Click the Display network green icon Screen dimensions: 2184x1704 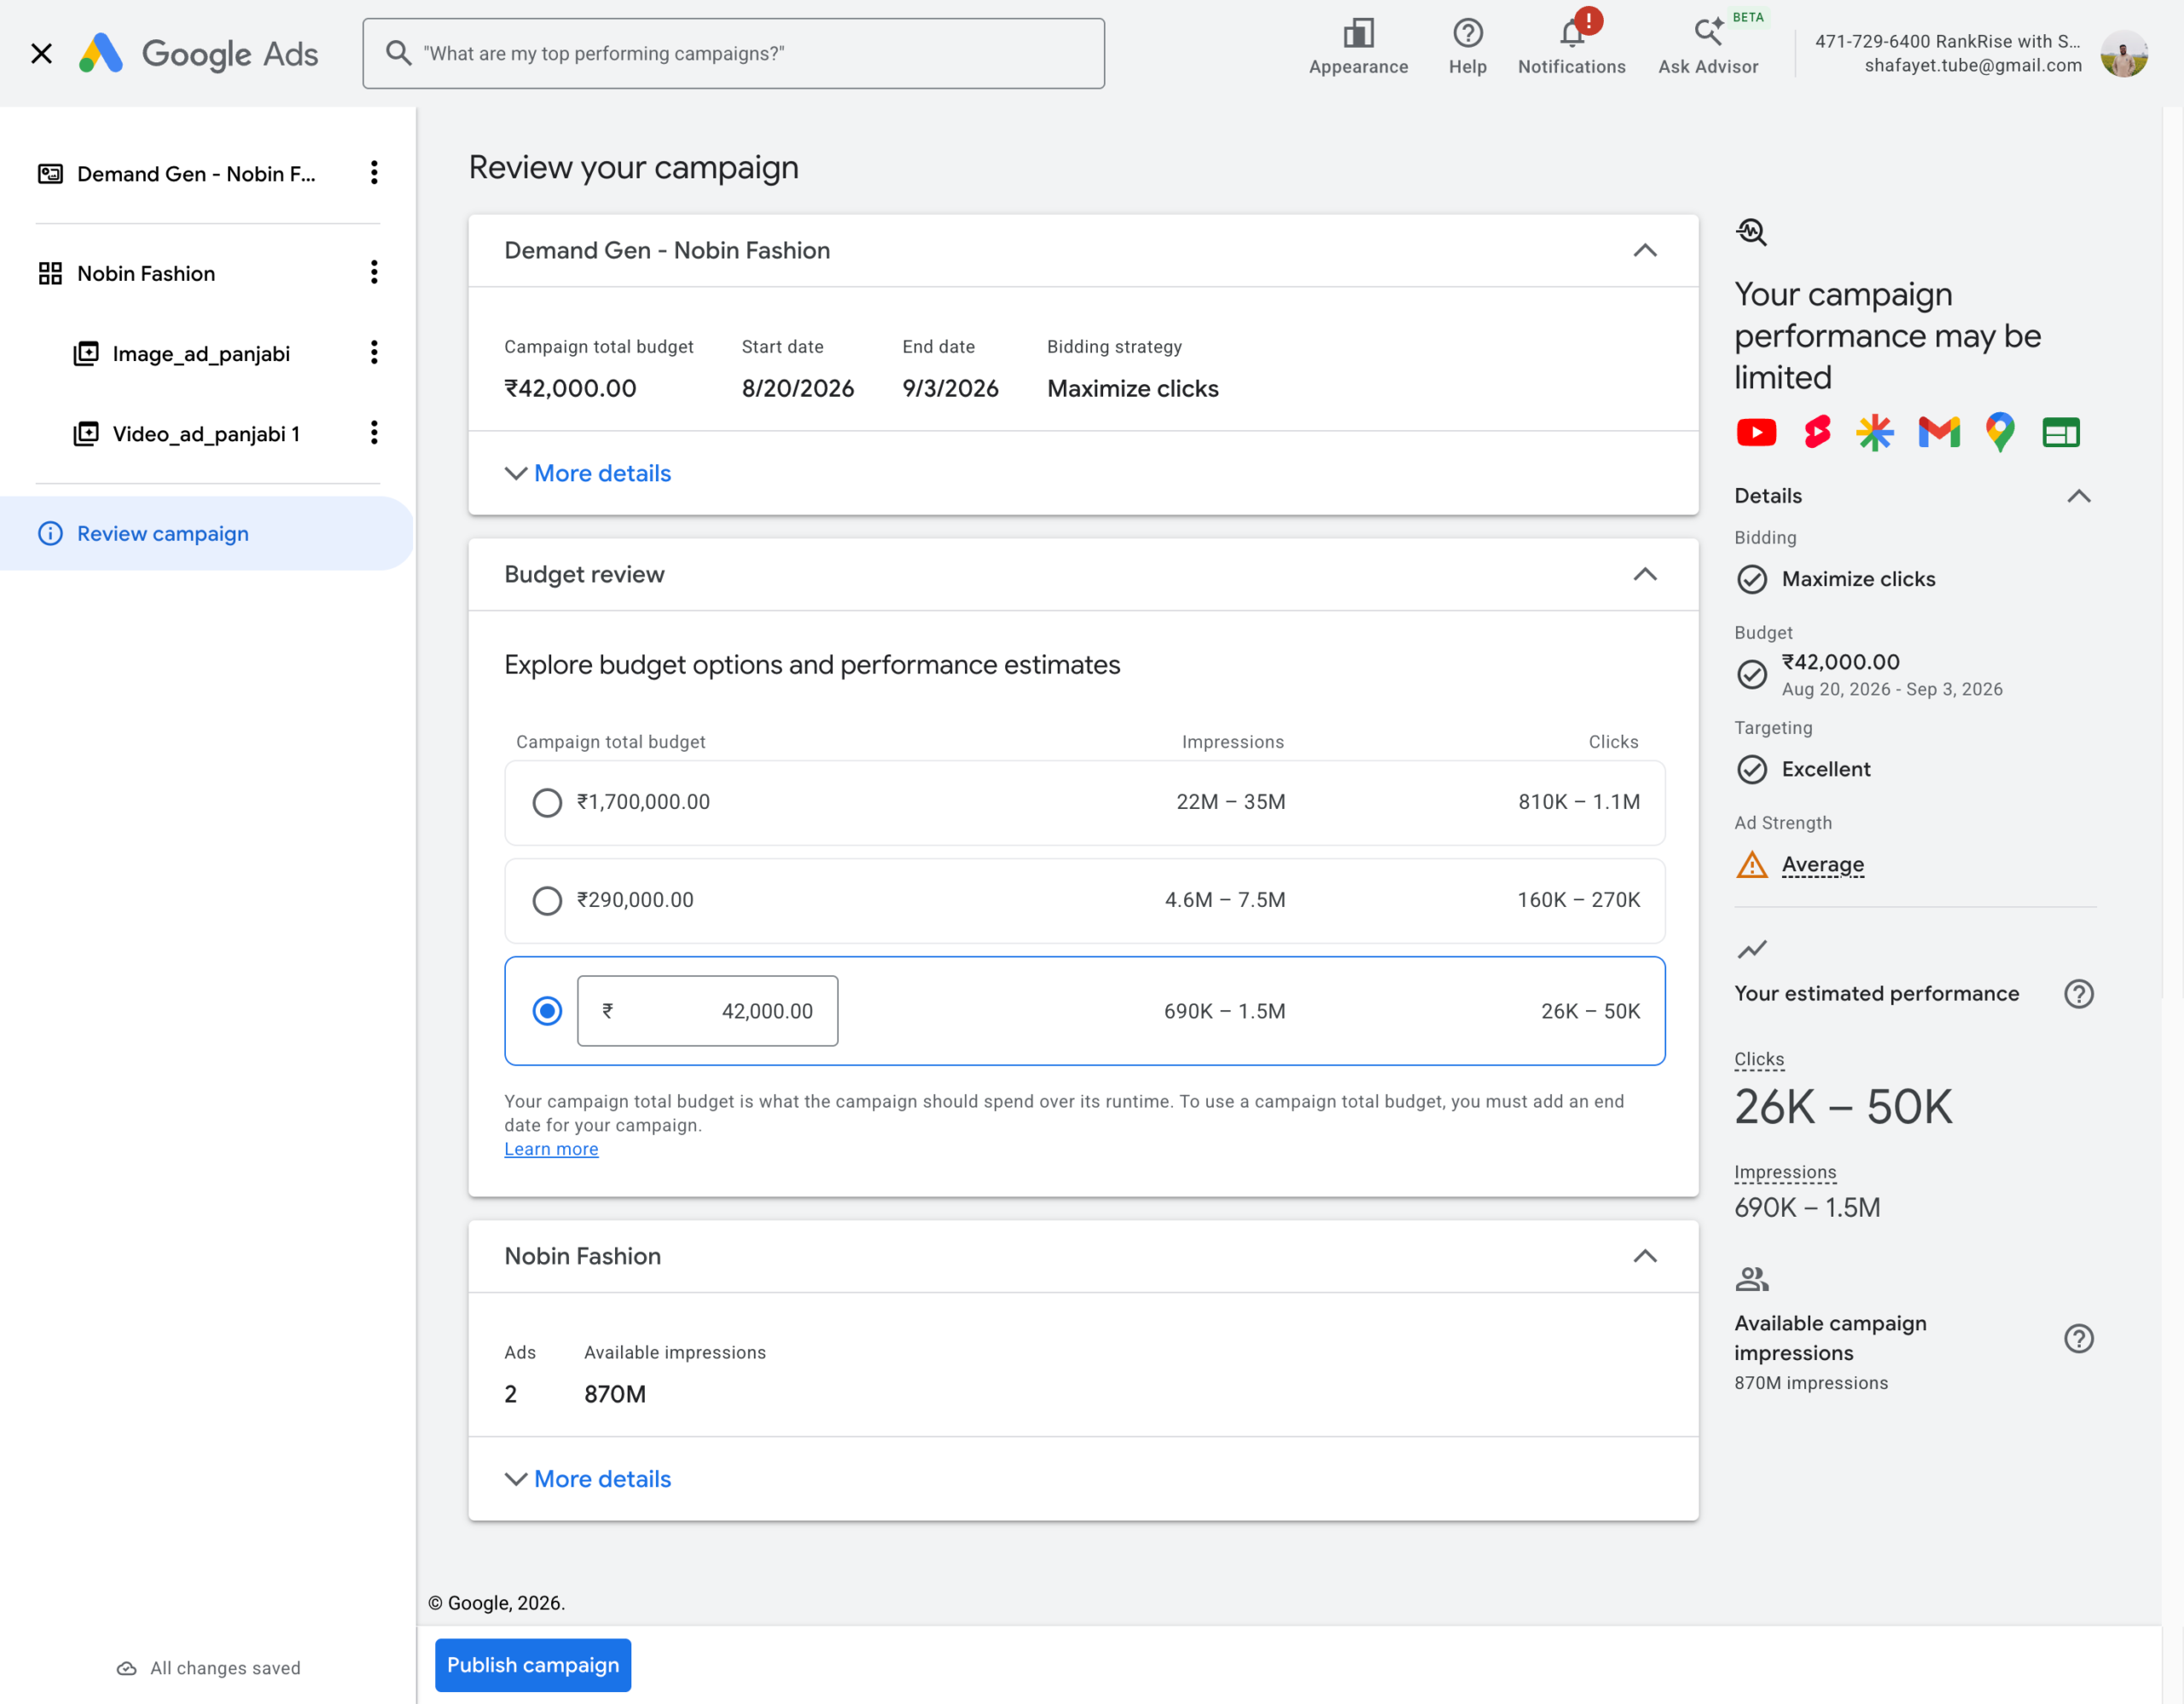(x=2061, y=432)
